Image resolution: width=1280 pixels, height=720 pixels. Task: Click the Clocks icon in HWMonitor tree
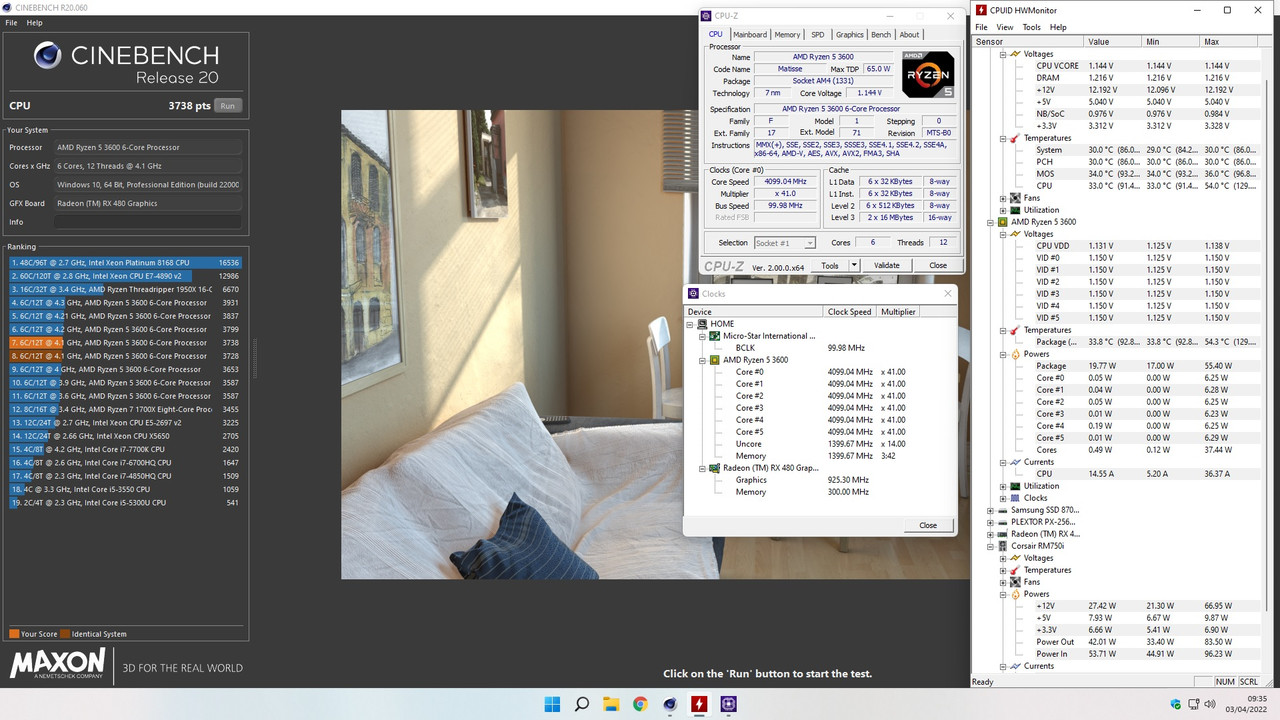[x=1015, y=498]
